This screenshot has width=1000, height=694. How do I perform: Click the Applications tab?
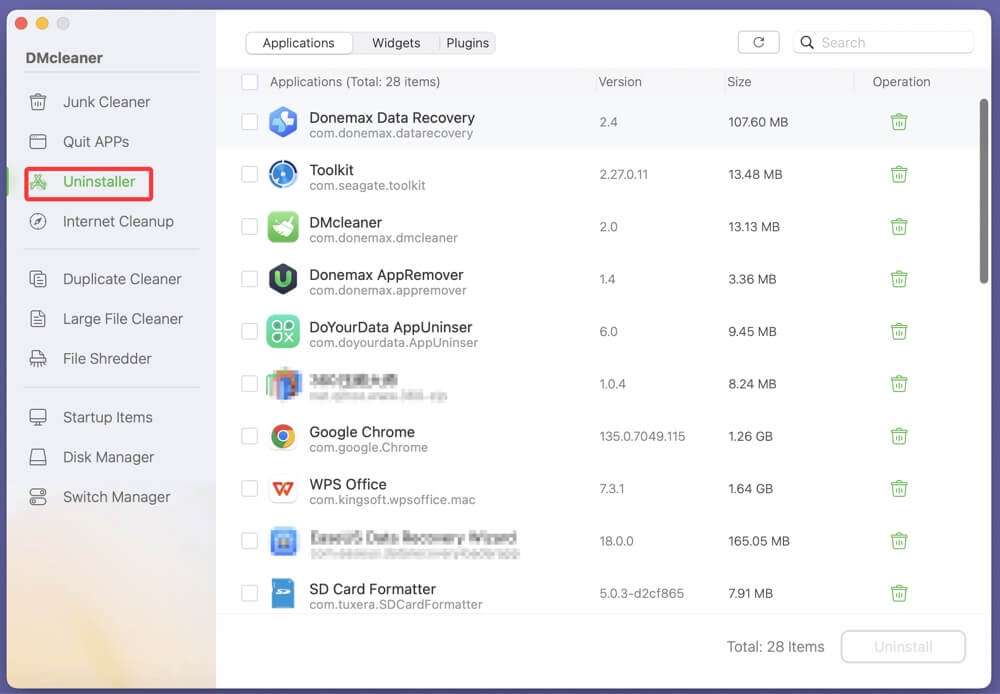tap(299, 43)
